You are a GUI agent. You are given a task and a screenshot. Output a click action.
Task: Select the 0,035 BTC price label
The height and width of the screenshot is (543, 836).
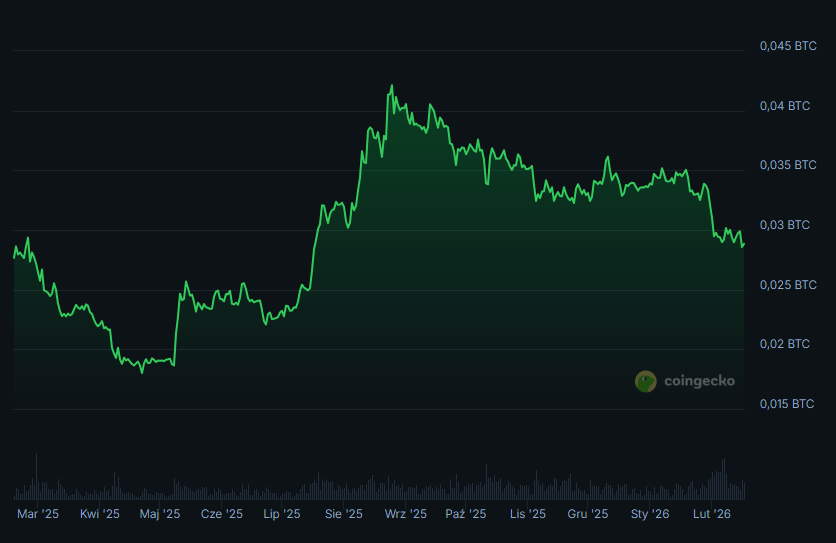[788, 165]
